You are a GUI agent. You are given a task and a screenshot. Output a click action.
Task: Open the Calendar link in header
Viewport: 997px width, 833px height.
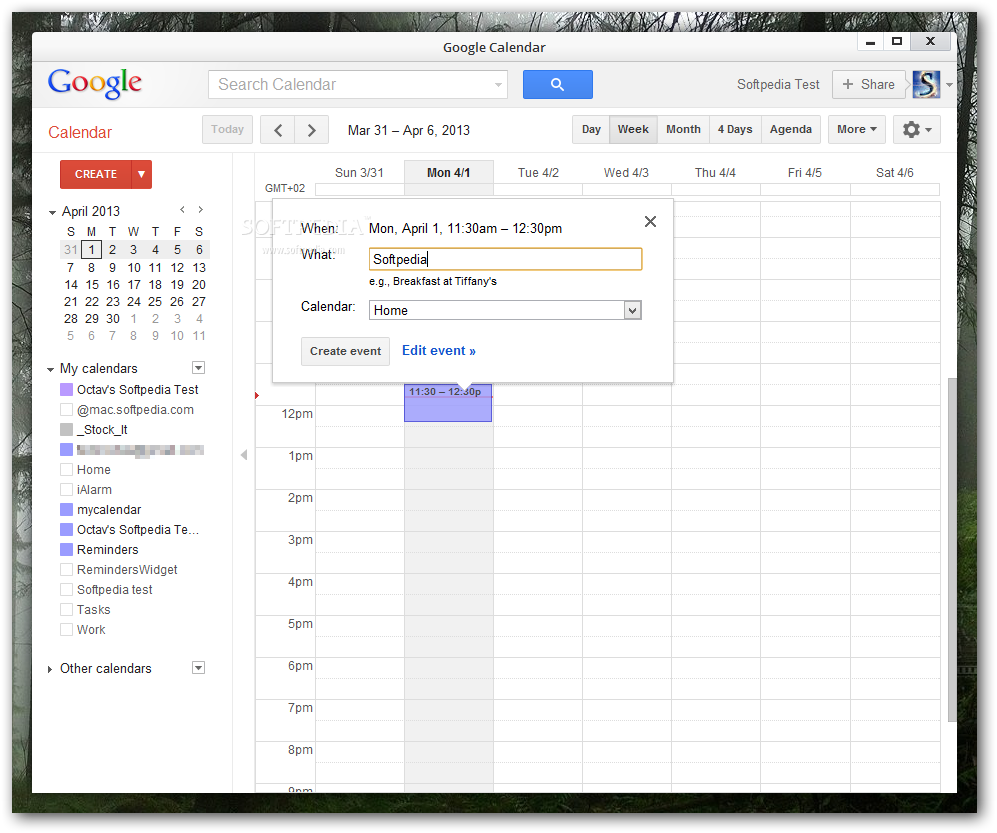tap(80, 132)
